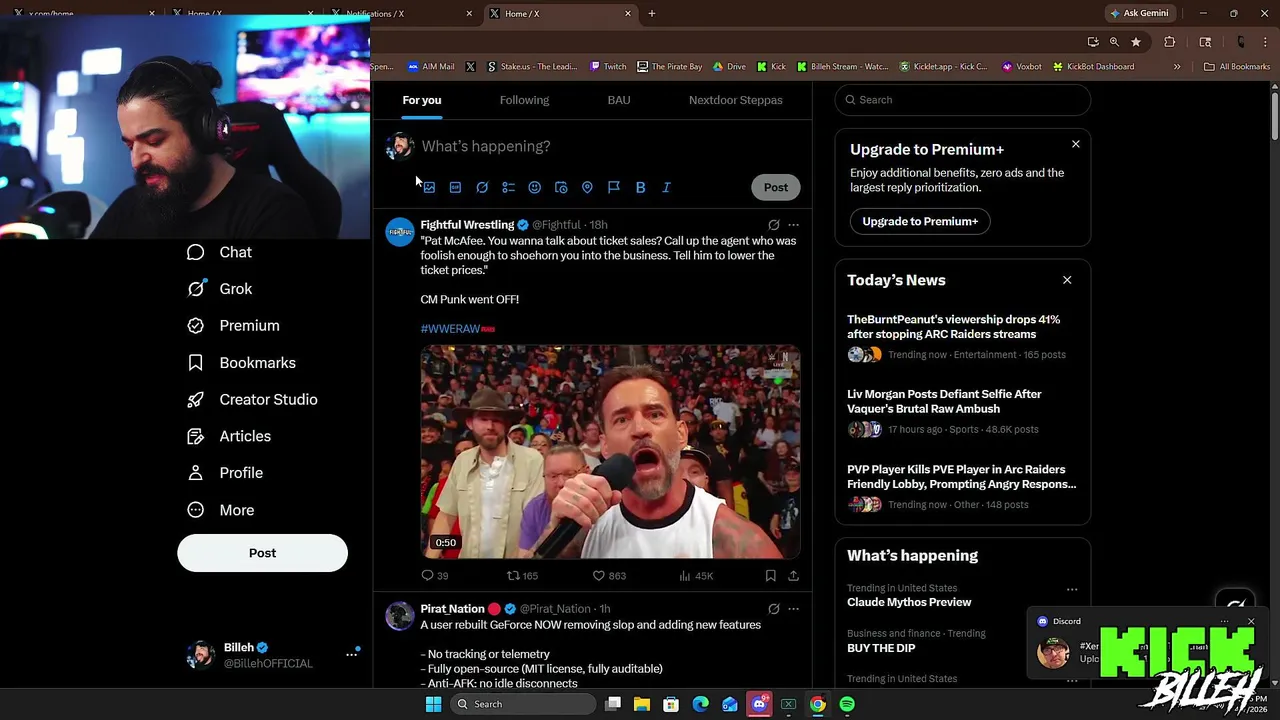Image resolution: width=1280 pixels, height=720 pixels.
Task: Click the flag icon in composer
Action: [x=614, y=187]
